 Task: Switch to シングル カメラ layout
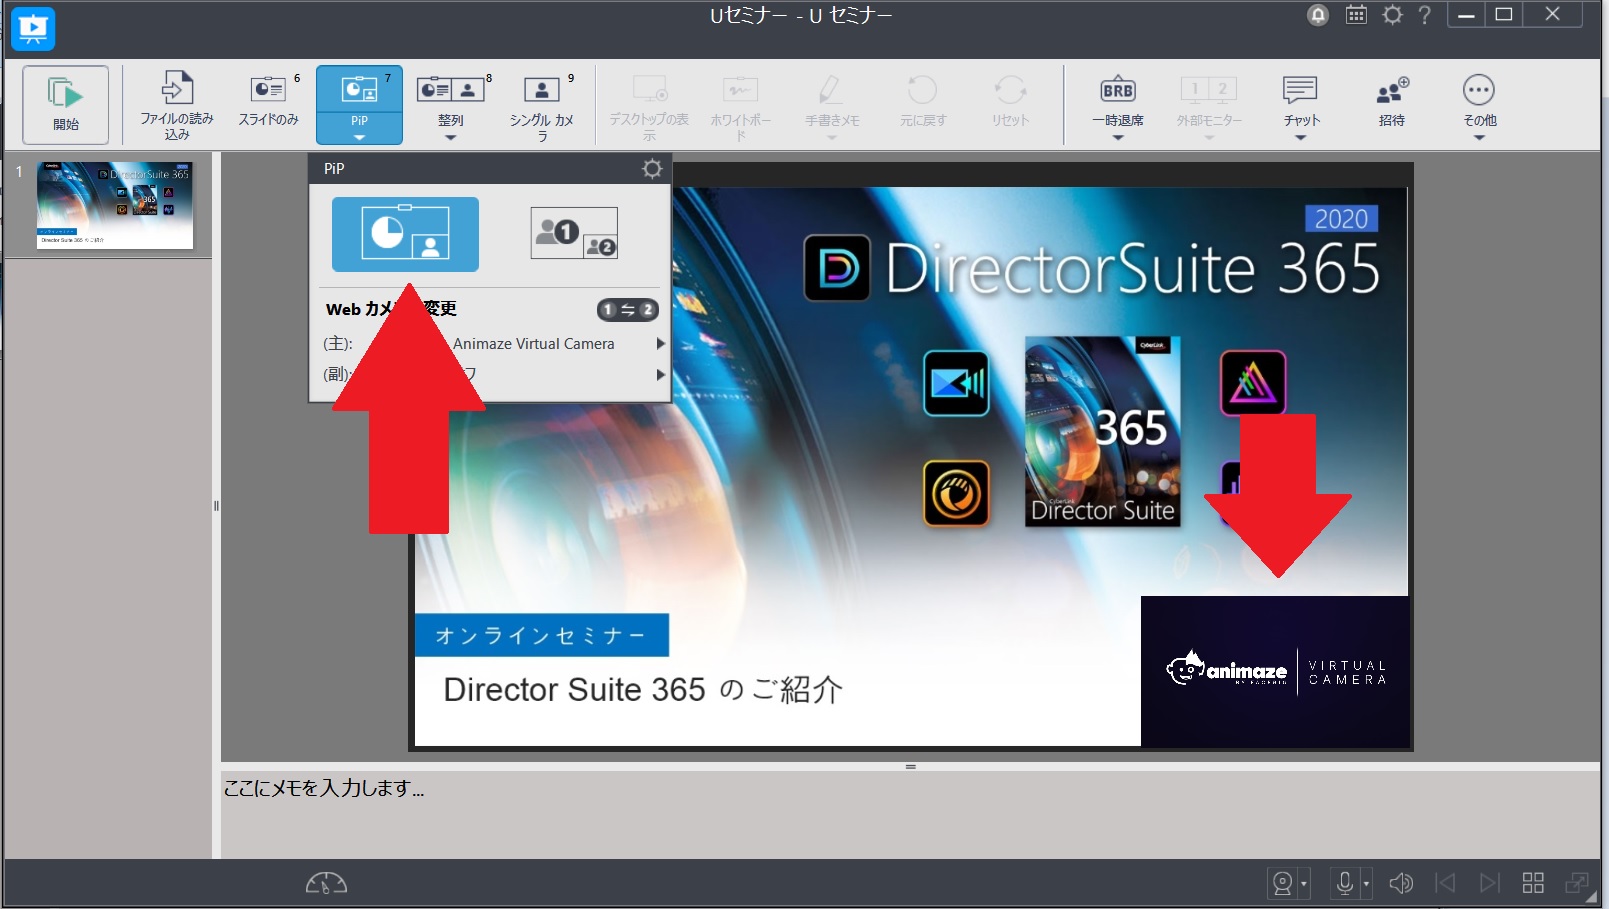[542, 105]
